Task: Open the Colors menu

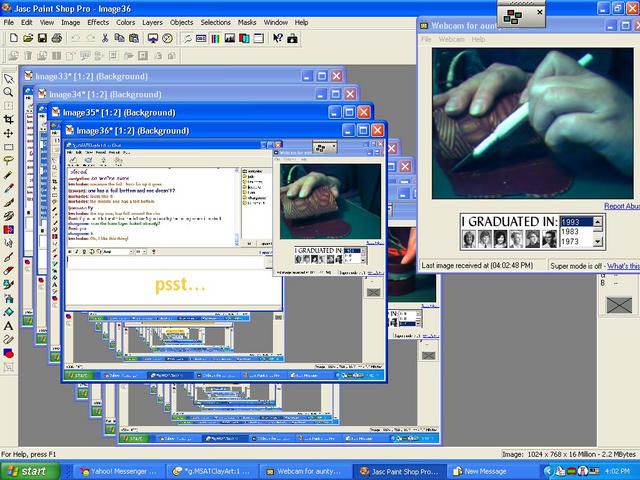Action: click(125, 22)
